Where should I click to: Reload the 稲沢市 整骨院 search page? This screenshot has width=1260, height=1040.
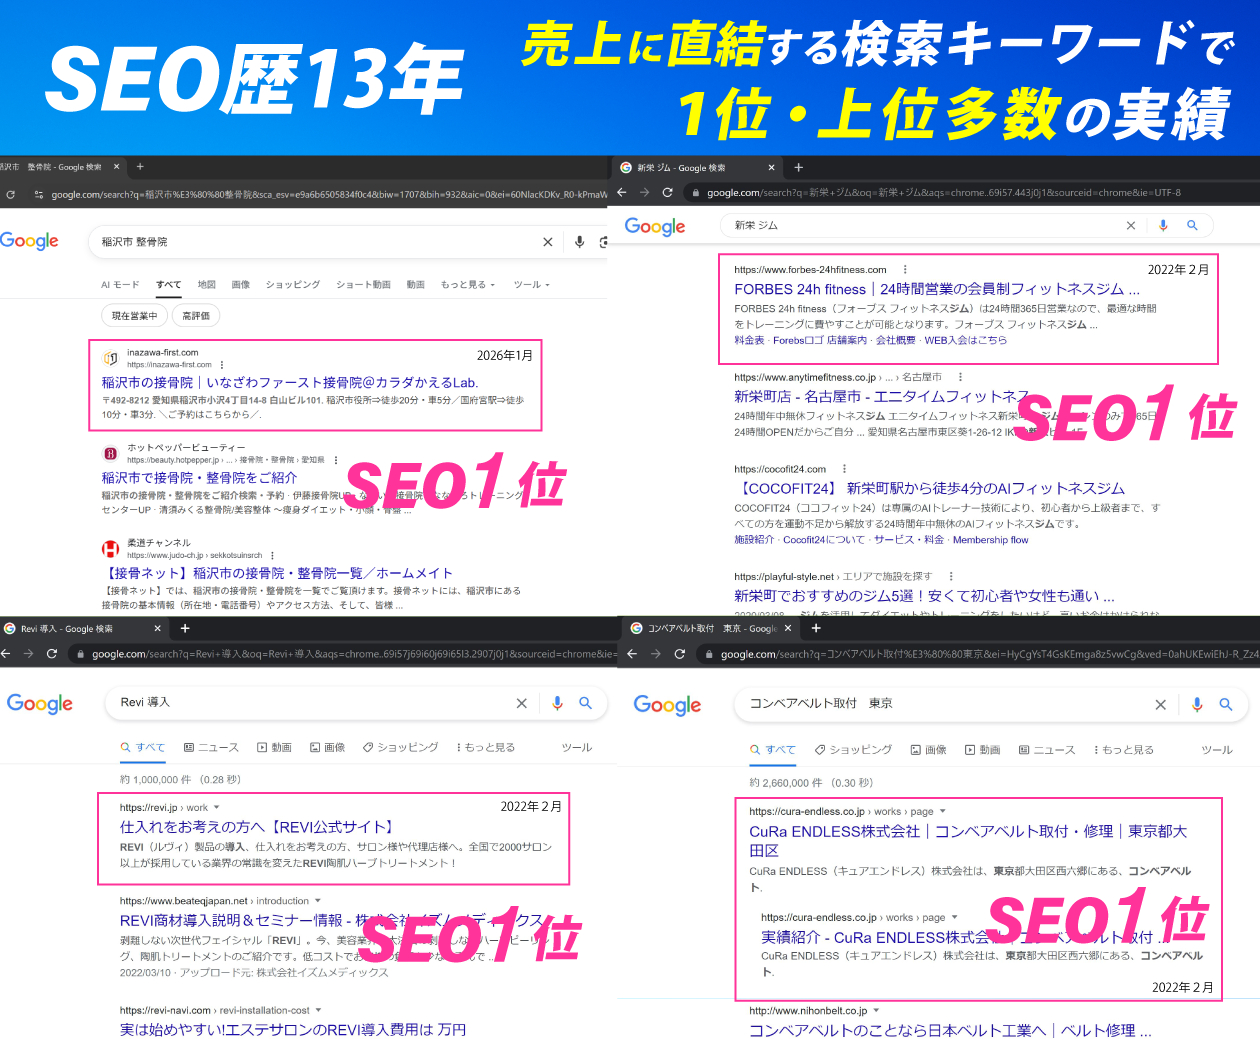10,195
